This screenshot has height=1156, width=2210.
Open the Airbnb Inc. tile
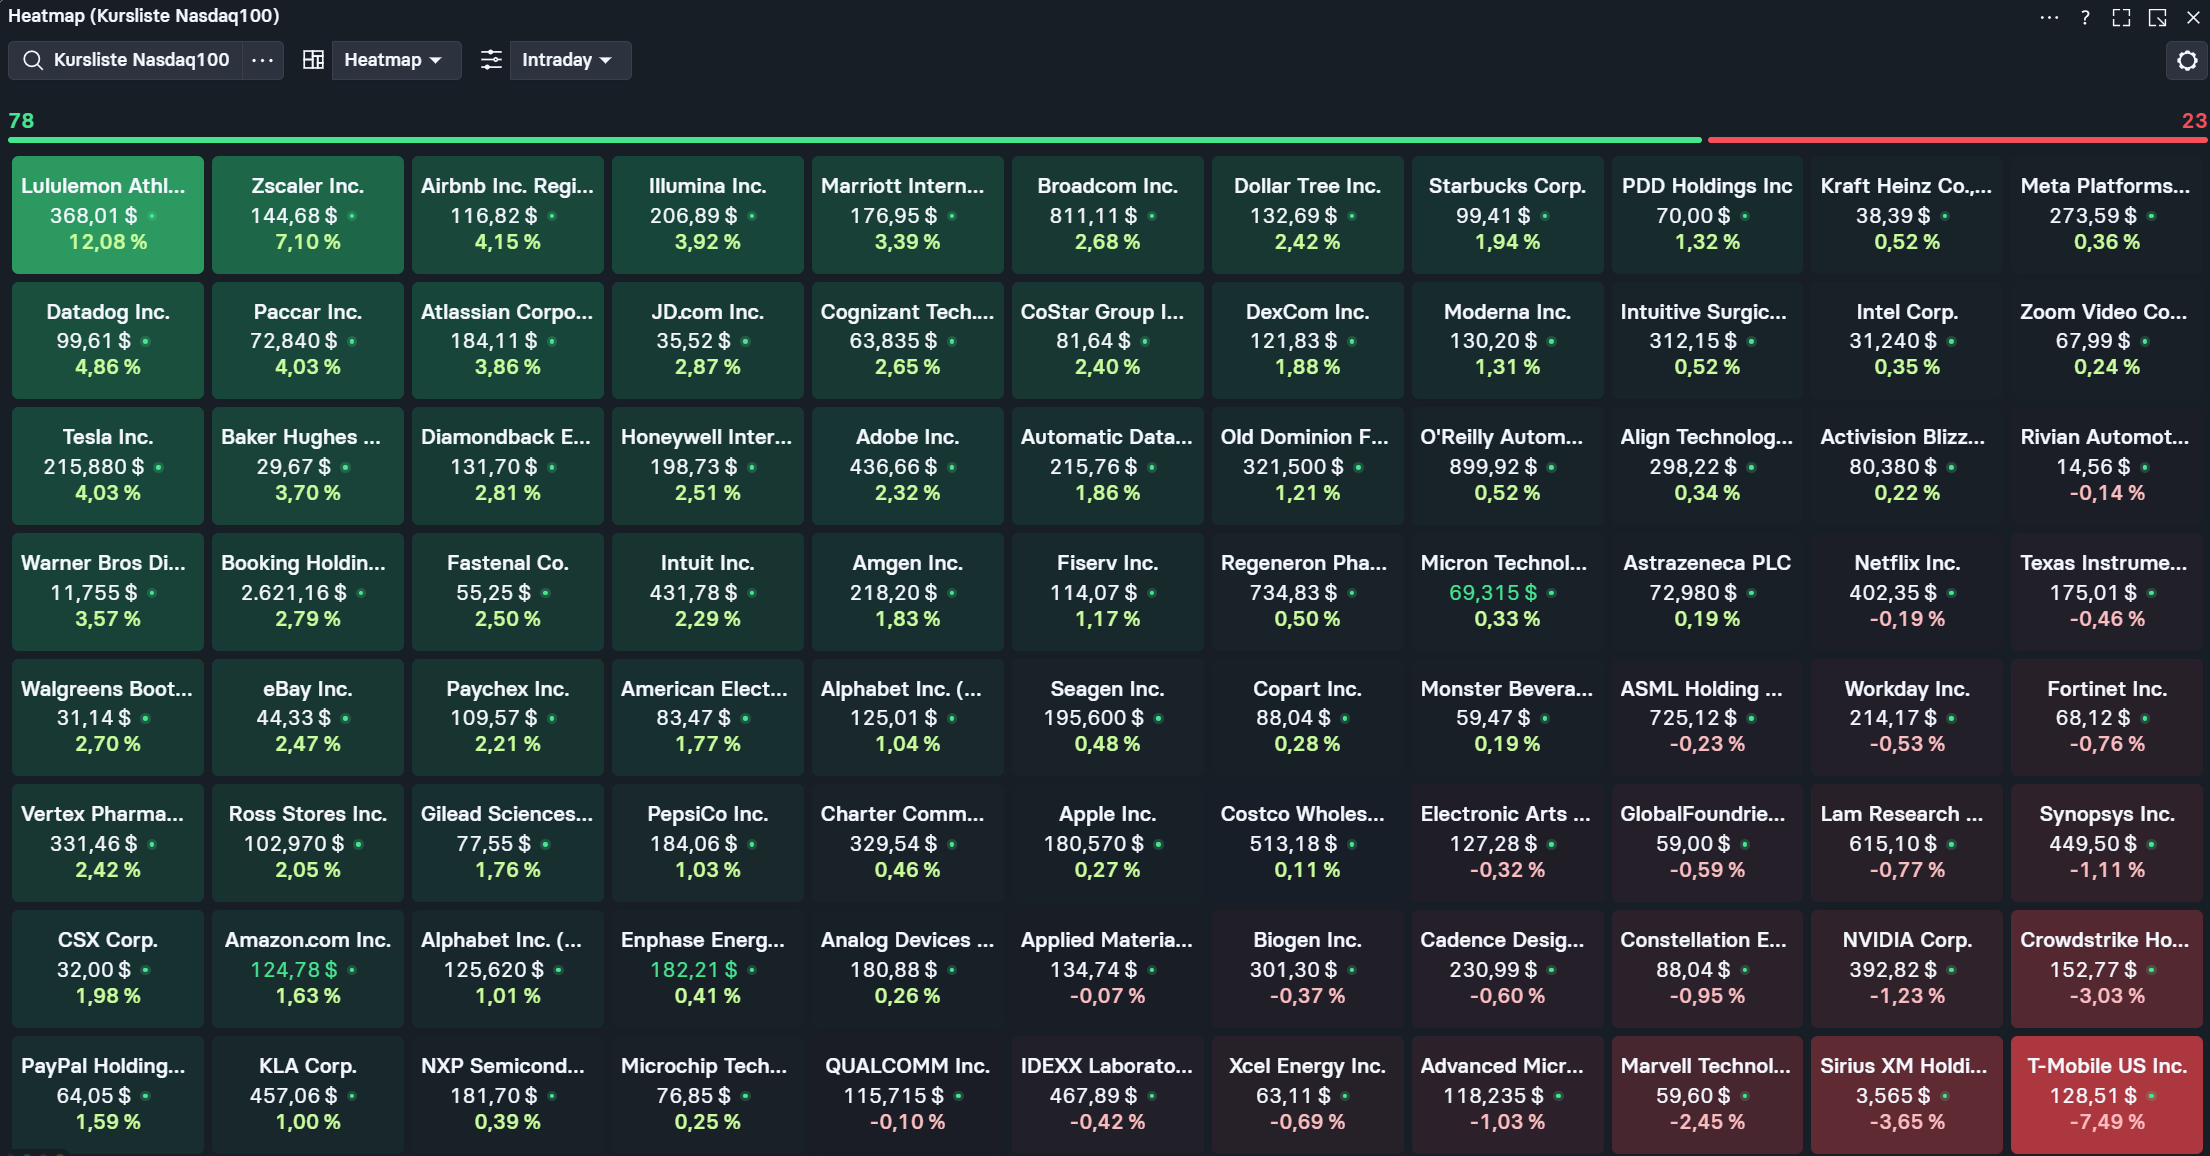click(x=508, y=215)
